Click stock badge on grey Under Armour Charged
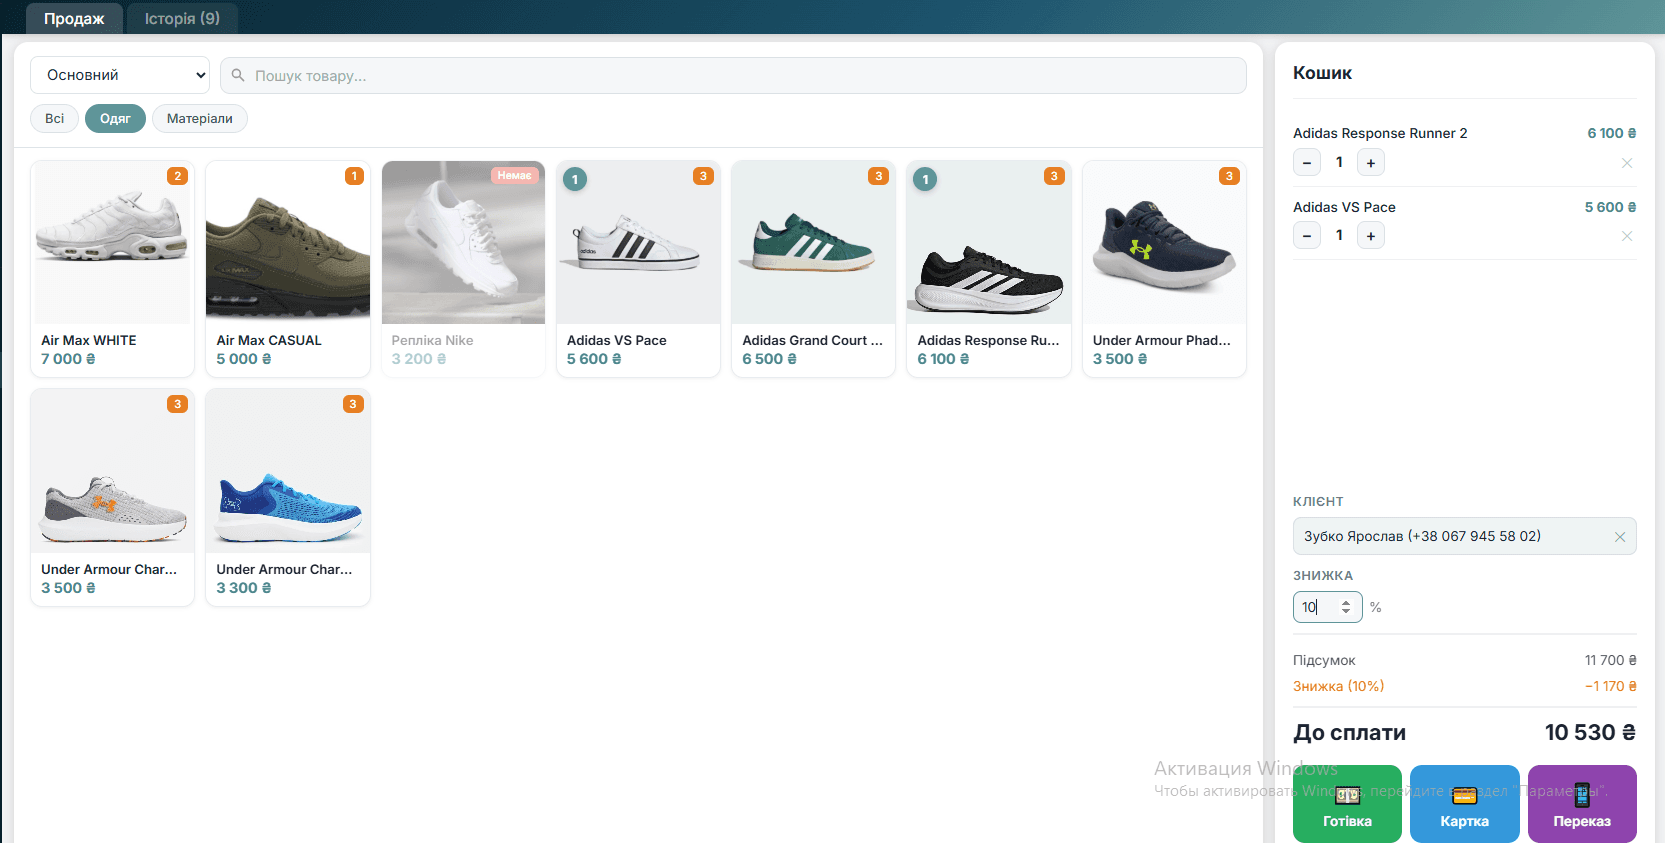1665x843 pixels. [x=177, y=404]
